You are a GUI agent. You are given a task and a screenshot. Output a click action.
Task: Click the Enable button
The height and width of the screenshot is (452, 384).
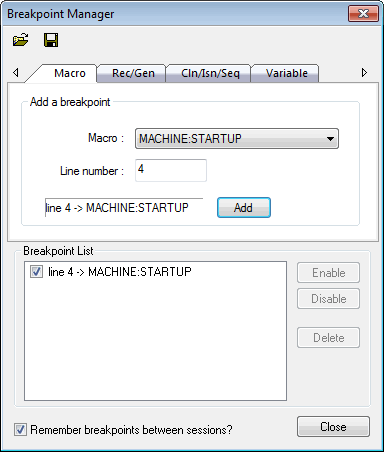[328, 273]
